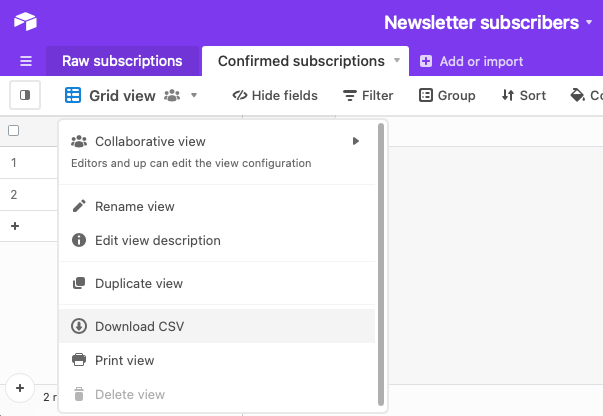Click the Hide fields button
This screenshot has height=416, width=603.
(x=275, y=96)
